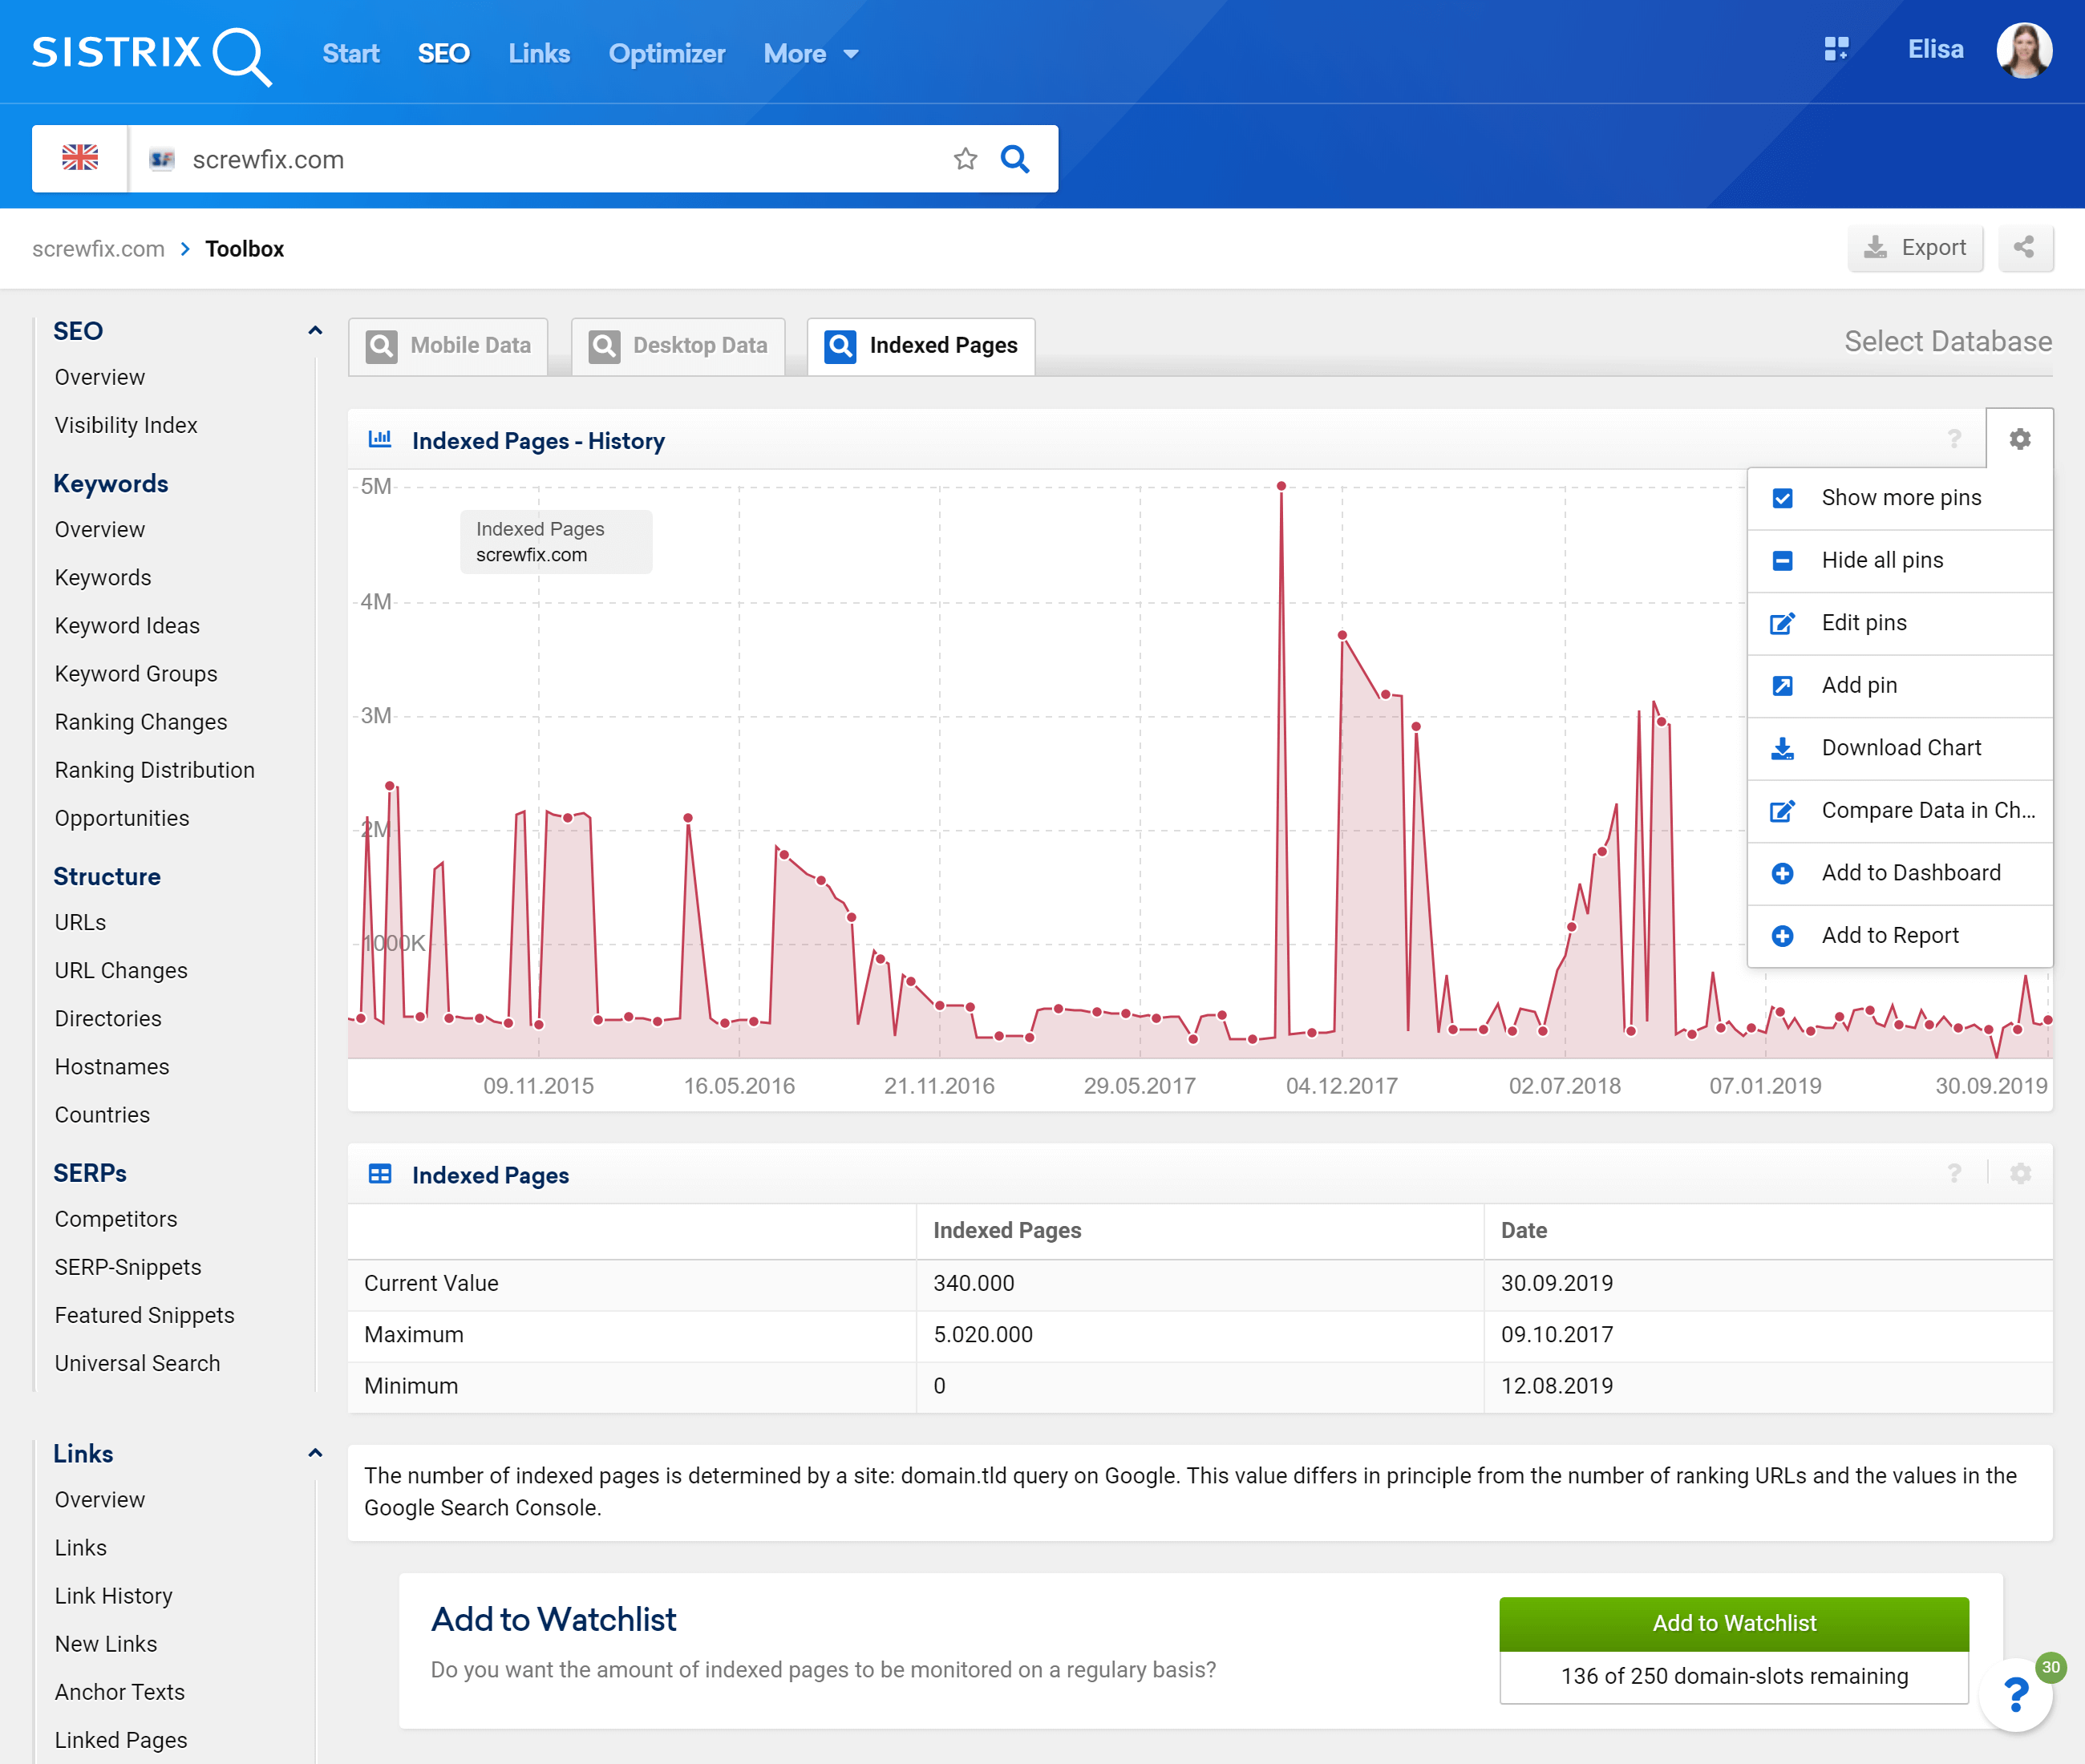Screen dimensions: 2085x1764
Task: Click the Add to Dashboard plus icon
Action: tap(1782, 873)
